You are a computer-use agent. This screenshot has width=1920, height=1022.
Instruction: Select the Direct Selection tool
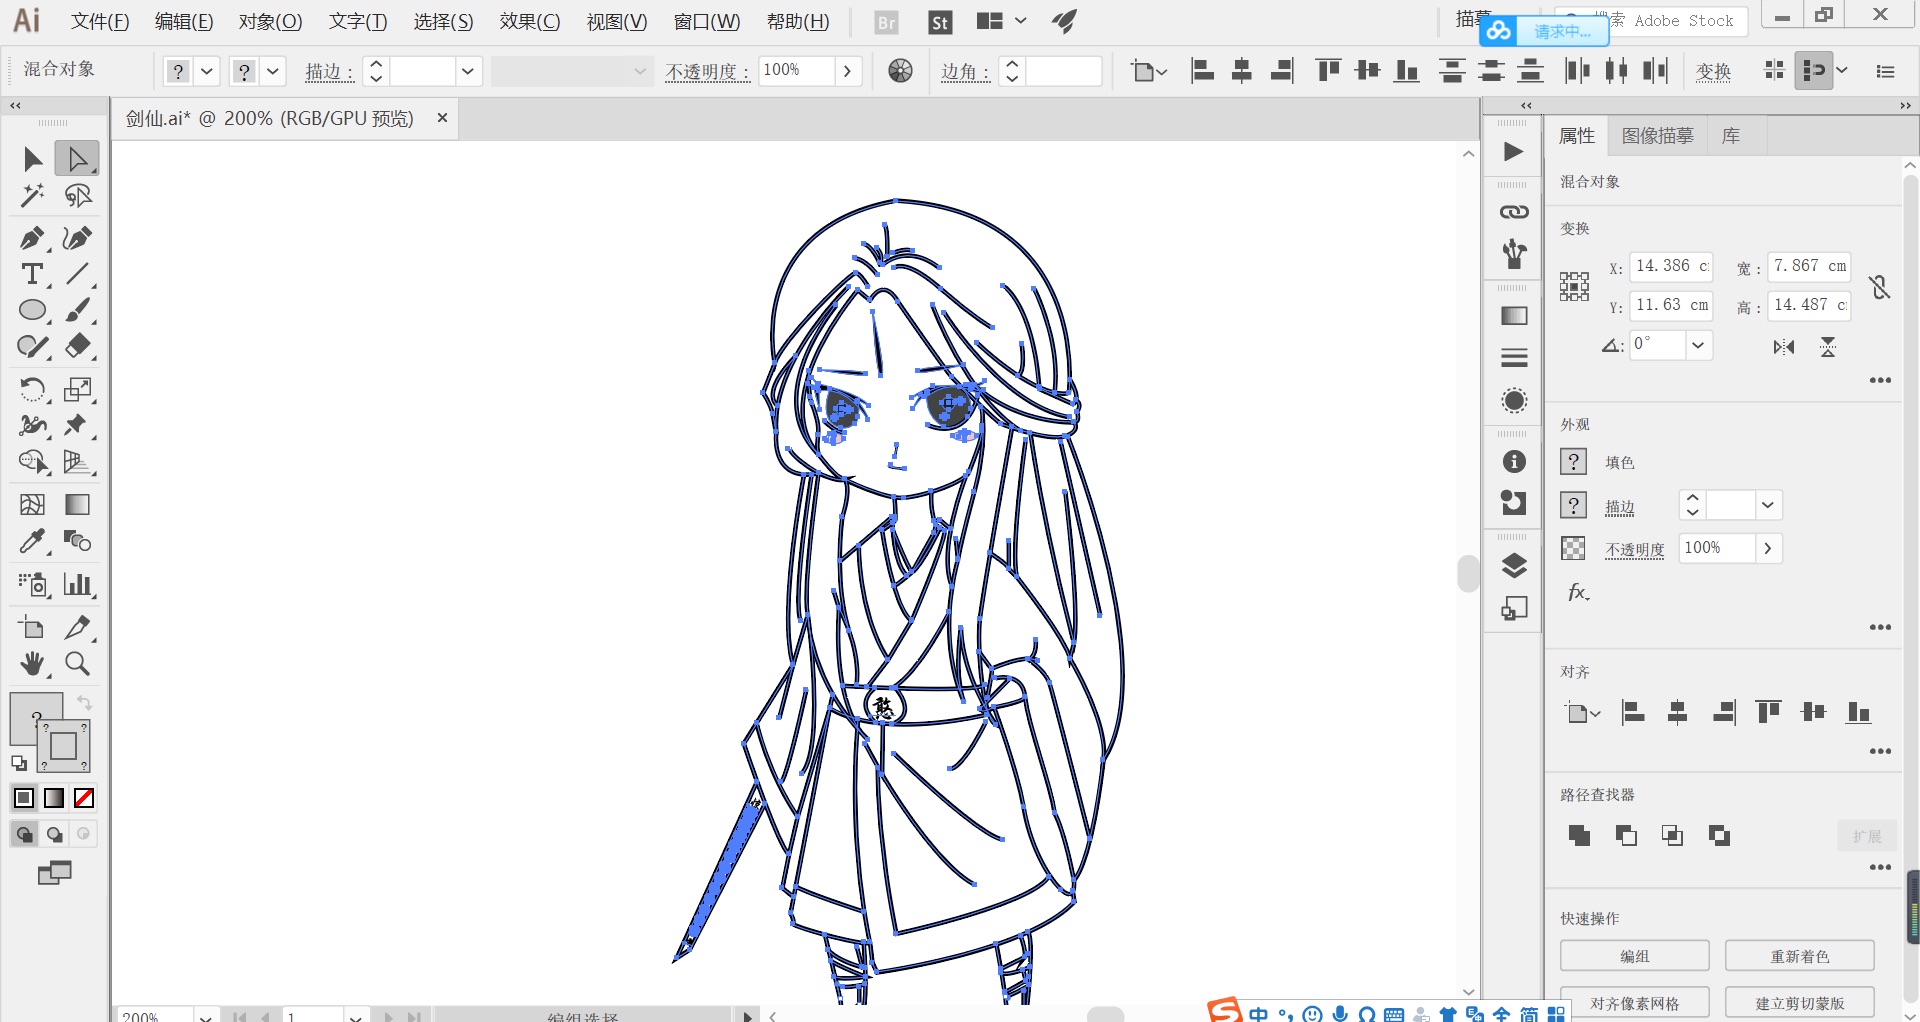coord(77,159)
